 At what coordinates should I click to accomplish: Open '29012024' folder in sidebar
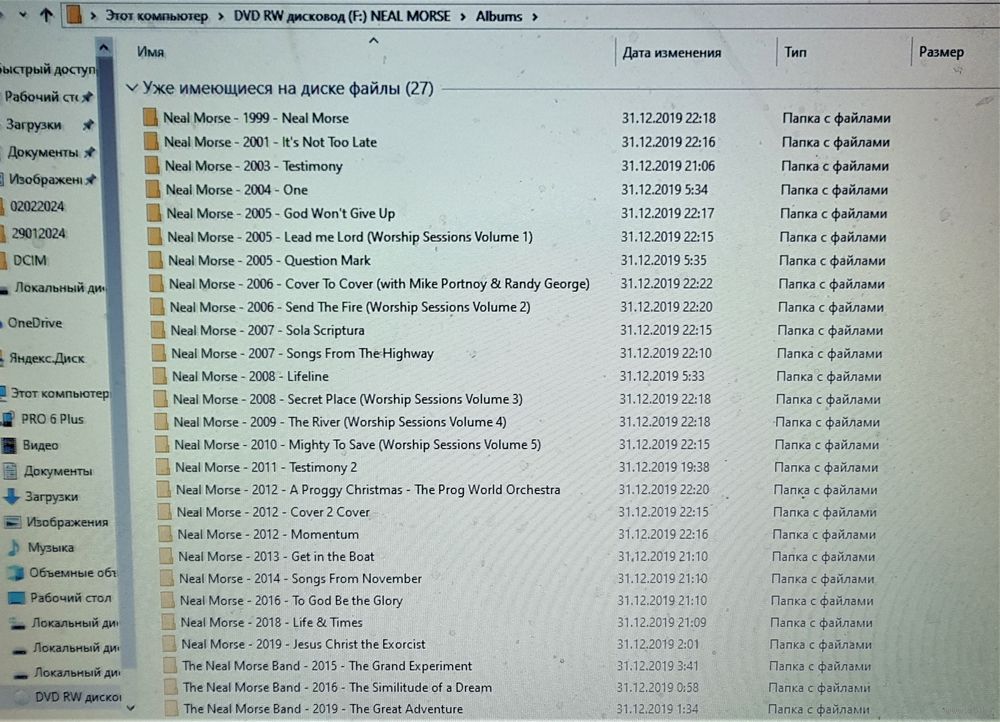pos(38,233)
